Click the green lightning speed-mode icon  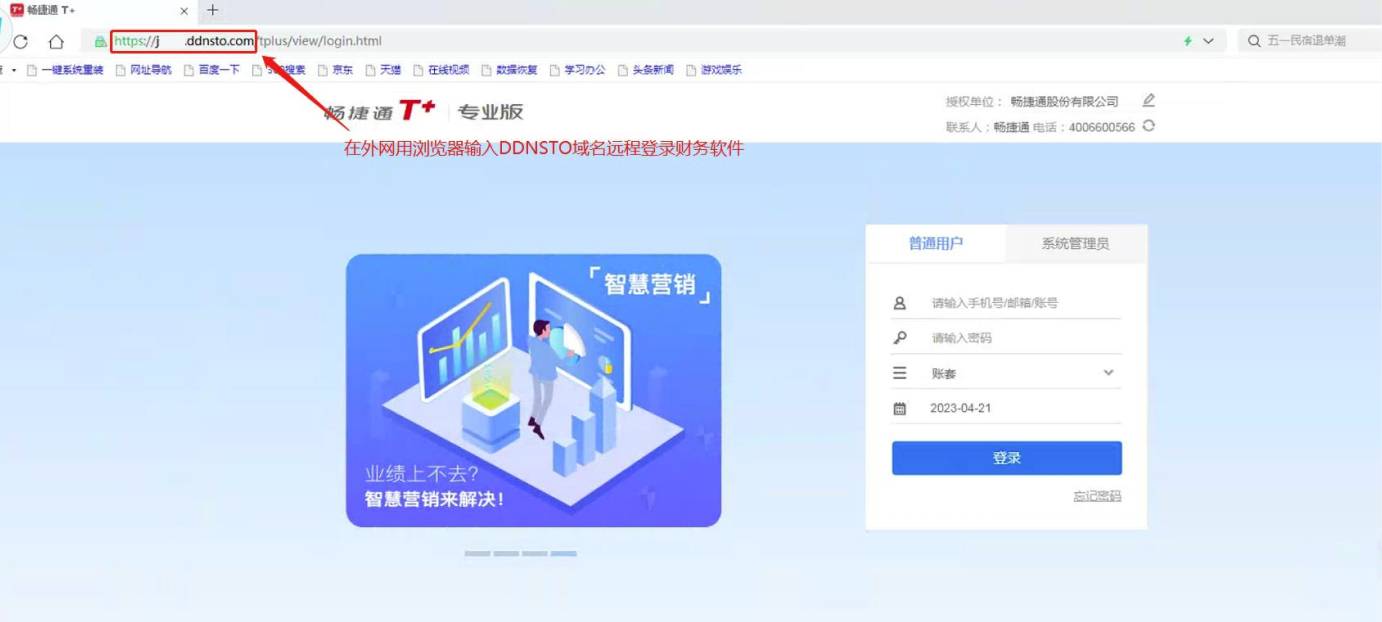coord(1187,41)
